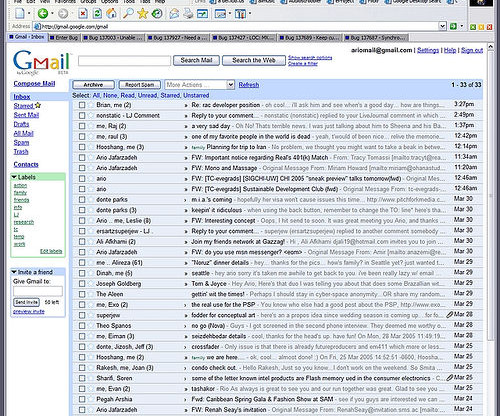Click the Send Invite button
500x416 pixels.
coord(26,302)
